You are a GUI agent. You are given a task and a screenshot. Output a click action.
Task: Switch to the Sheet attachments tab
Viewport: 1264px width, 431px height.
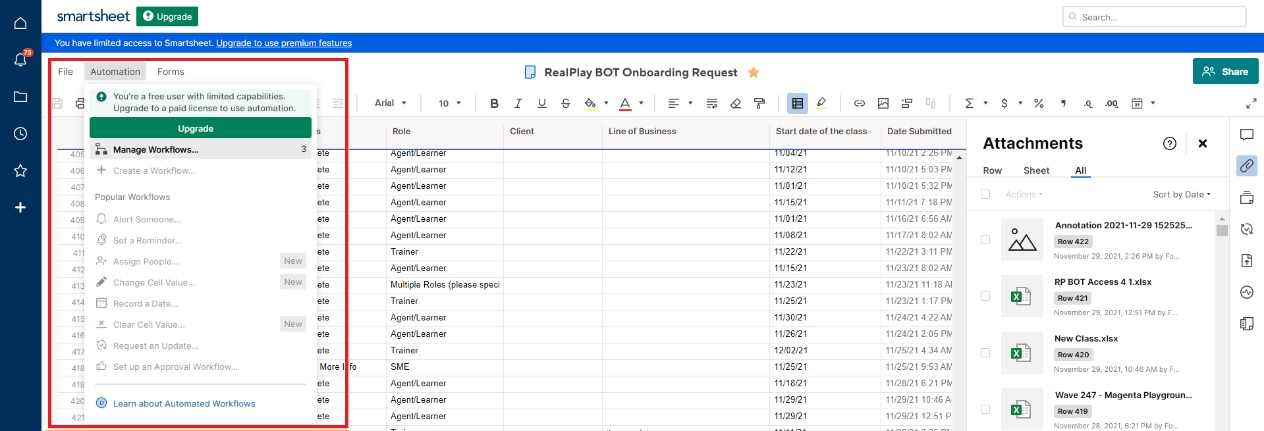tap(1036, 171)
